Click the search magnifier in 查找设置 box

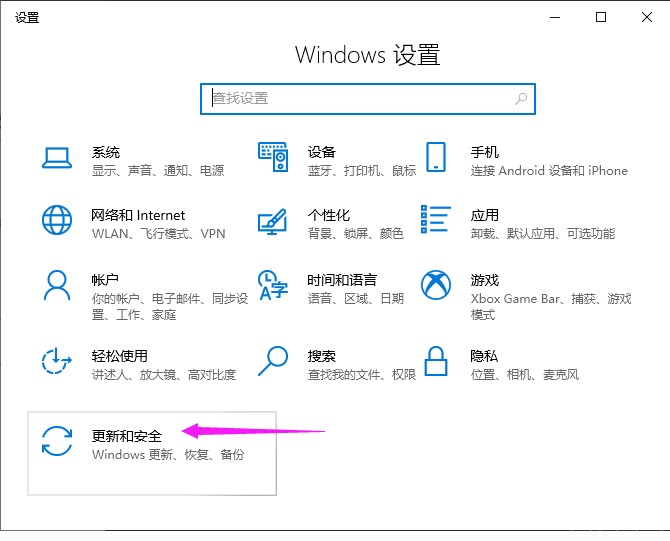point(521,99)
